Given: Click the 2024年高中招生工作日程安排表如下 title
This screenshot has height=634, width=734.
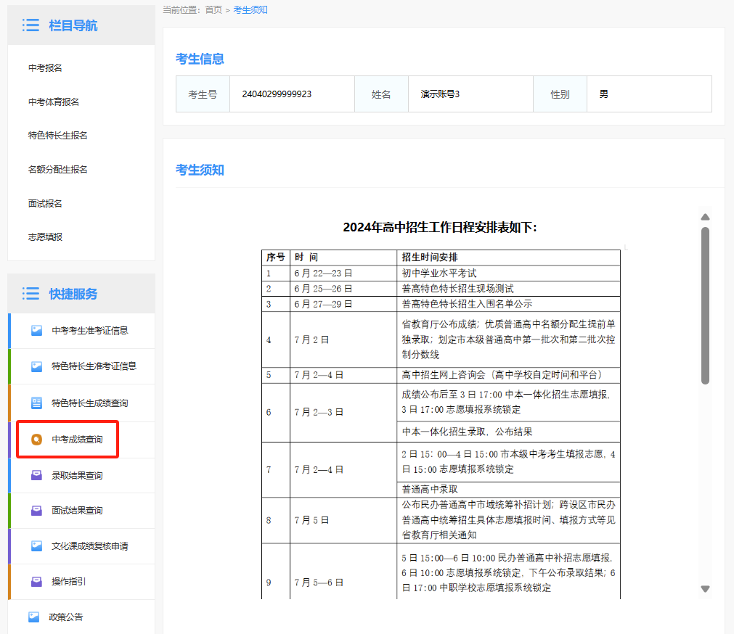Looking at the screenshot, I should click(440, 228).
